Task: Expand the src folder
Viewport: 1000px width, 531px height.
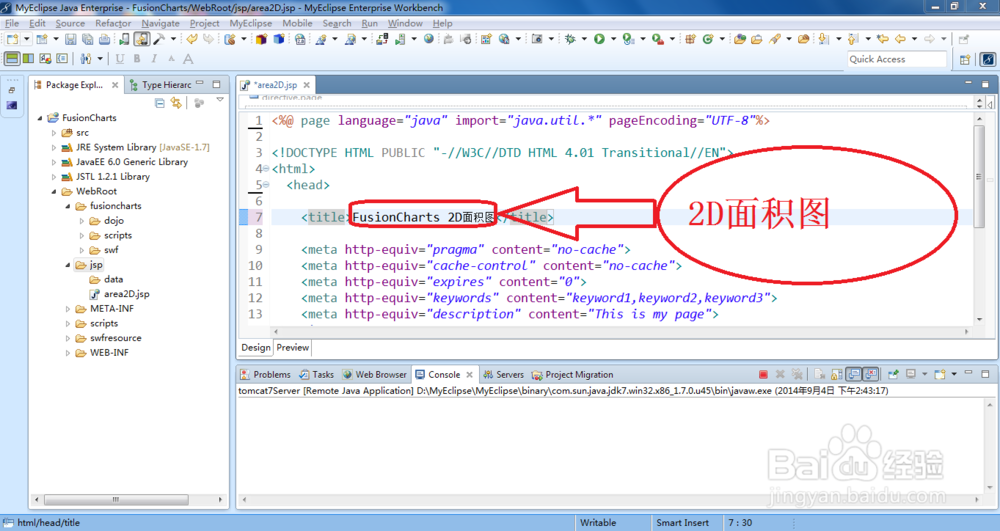Action: tap(54, 133)
